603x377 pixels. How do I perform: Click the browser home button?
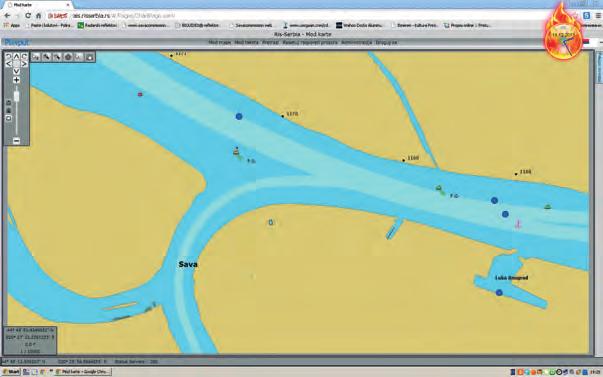[x=38, y=16]
